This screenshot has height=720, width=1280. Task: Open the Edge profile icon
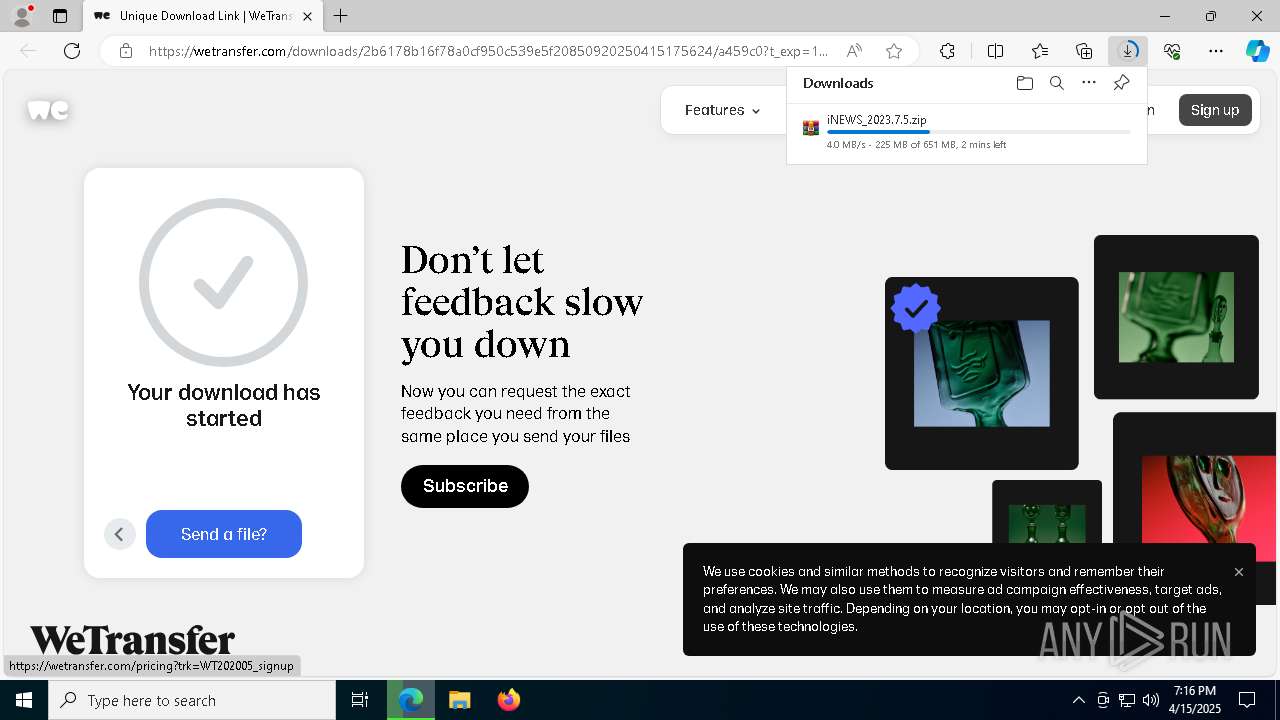pos(22,16)
